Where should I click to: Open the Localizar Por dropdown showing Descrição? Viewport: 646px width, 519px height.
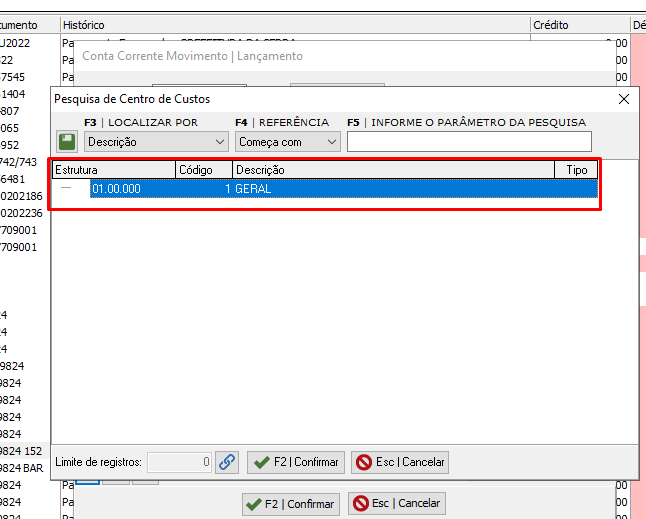coord(156,142)
